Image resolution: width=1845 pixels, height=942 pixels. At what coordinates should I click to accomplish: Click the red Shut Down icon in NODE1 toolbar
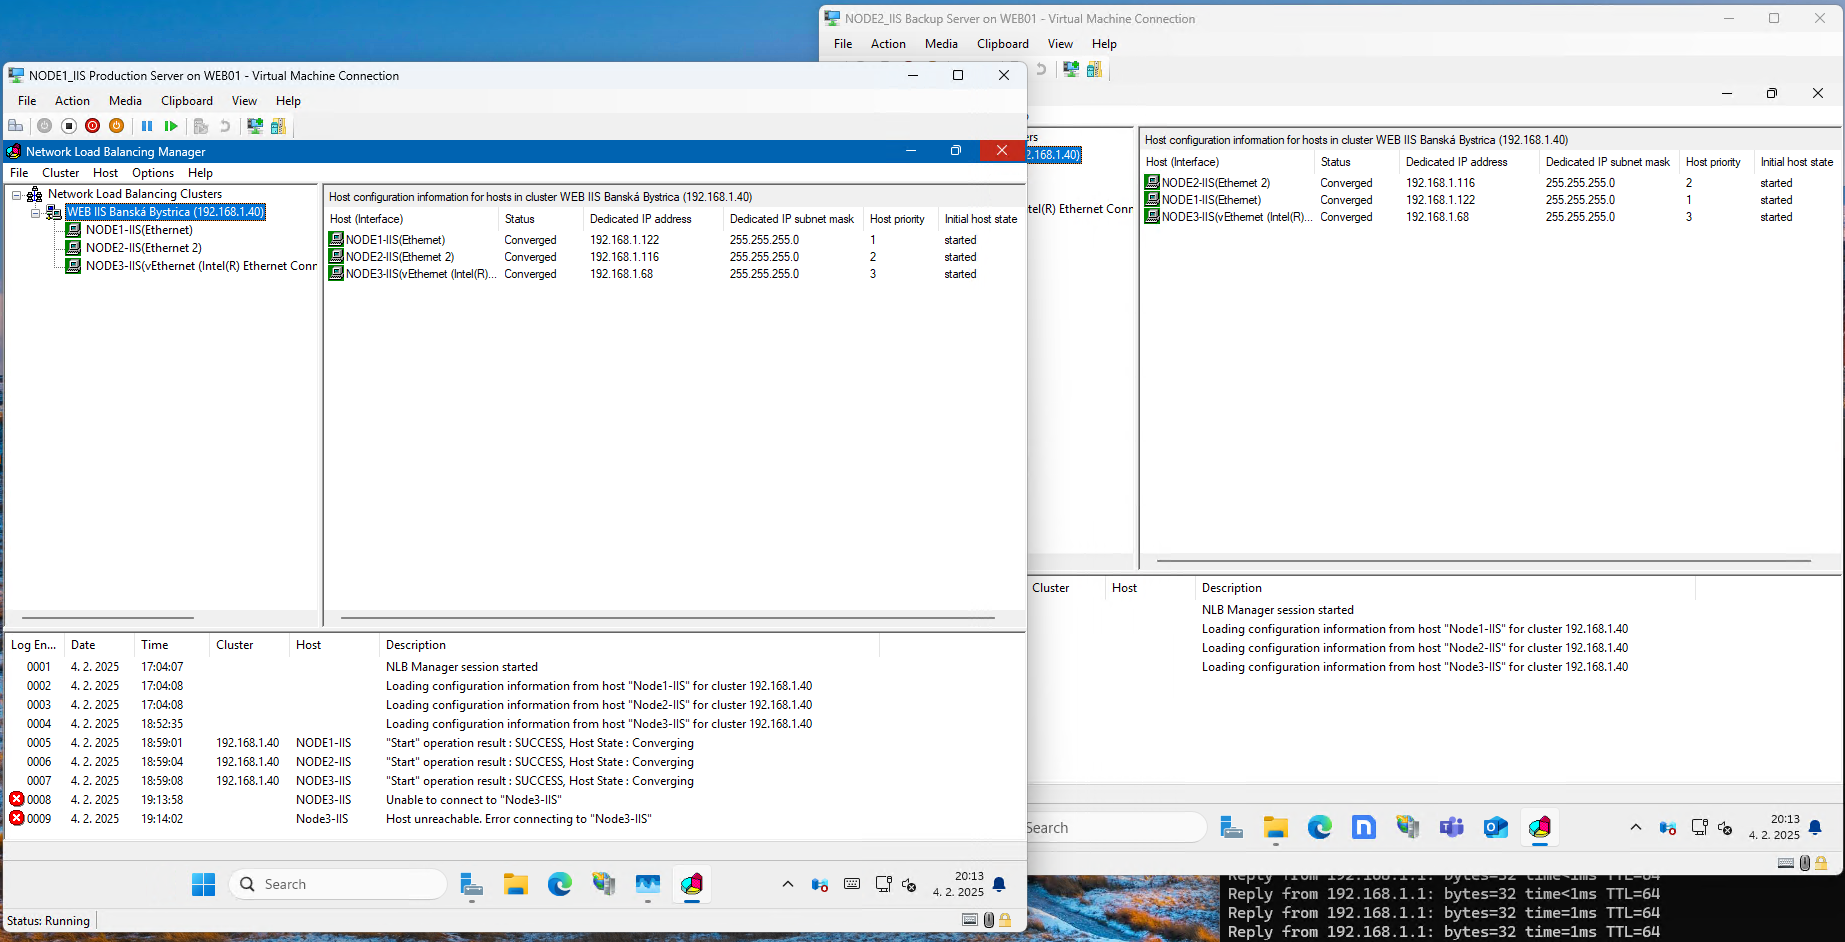pos(93,126)
